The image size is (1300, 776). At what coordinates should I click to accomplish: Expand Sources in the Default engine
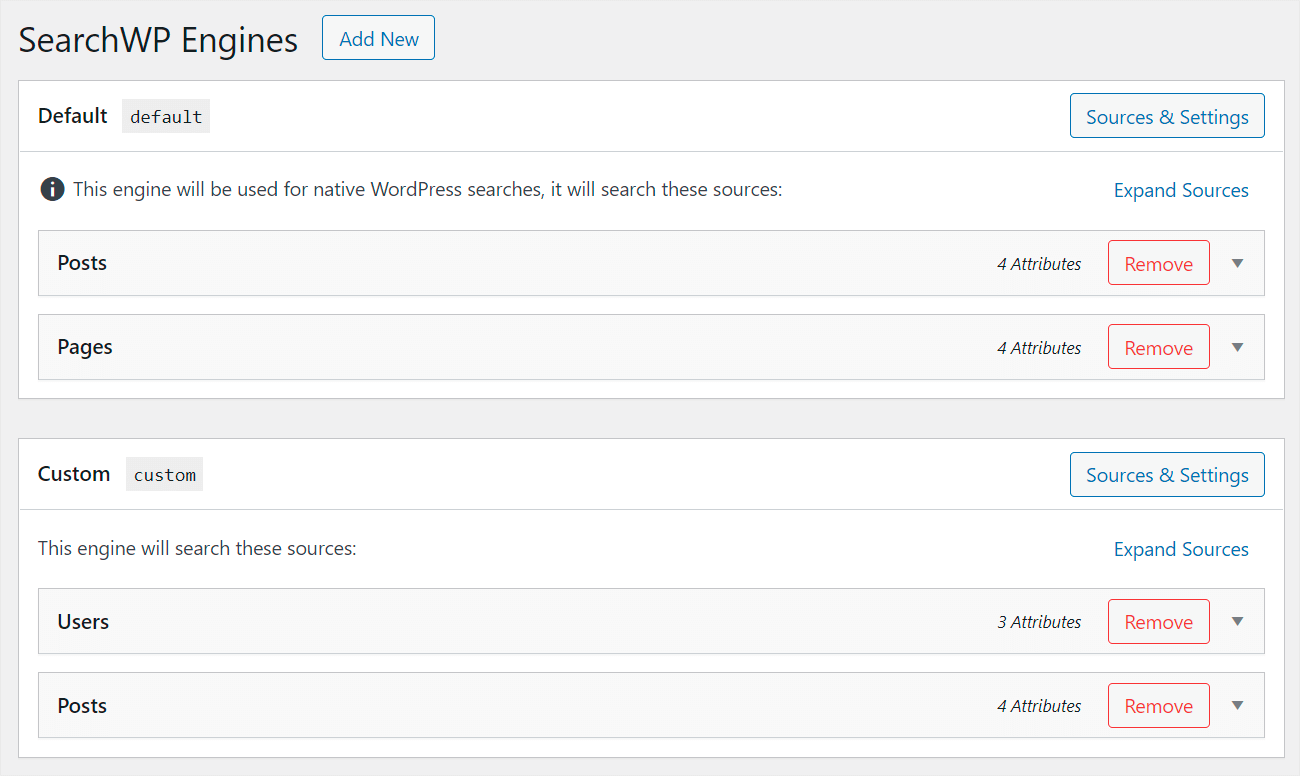[x=1181, y=190]
